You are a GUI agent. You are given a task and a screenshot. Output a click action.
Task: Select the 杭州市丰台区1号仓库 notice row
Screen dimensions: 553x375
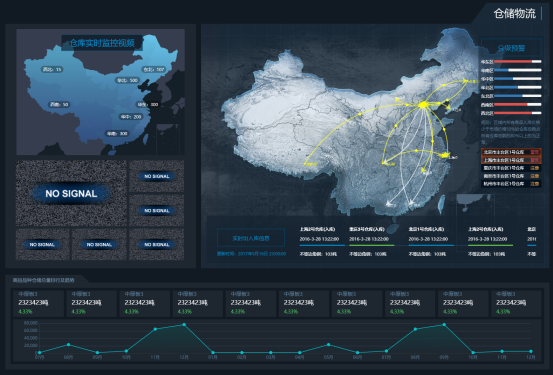coord(511,183)
